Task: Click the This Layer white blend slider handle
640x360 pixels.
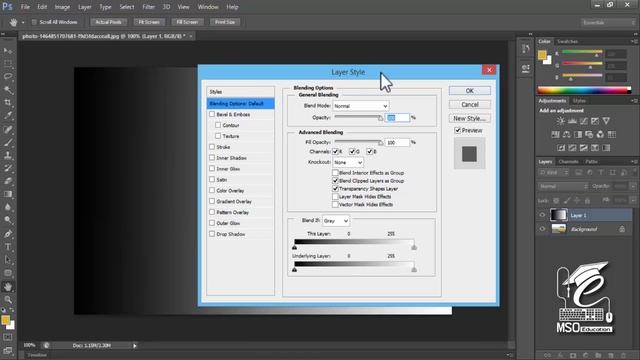Action: (414, 248)
